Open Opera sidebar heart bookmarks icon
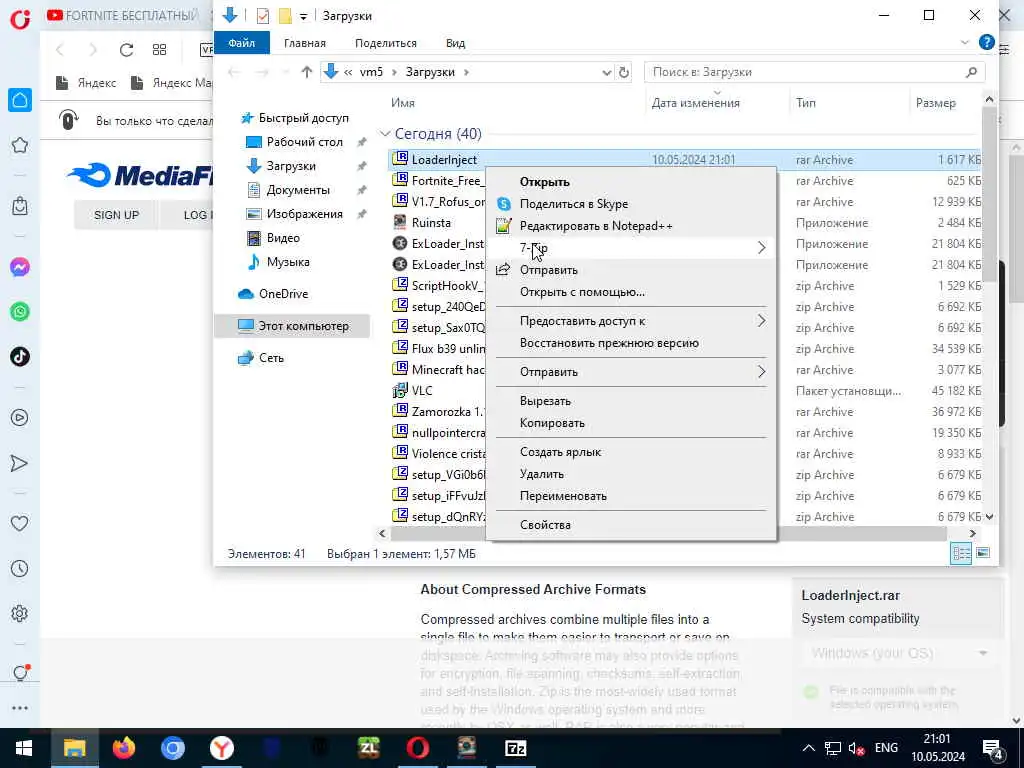 20,524
